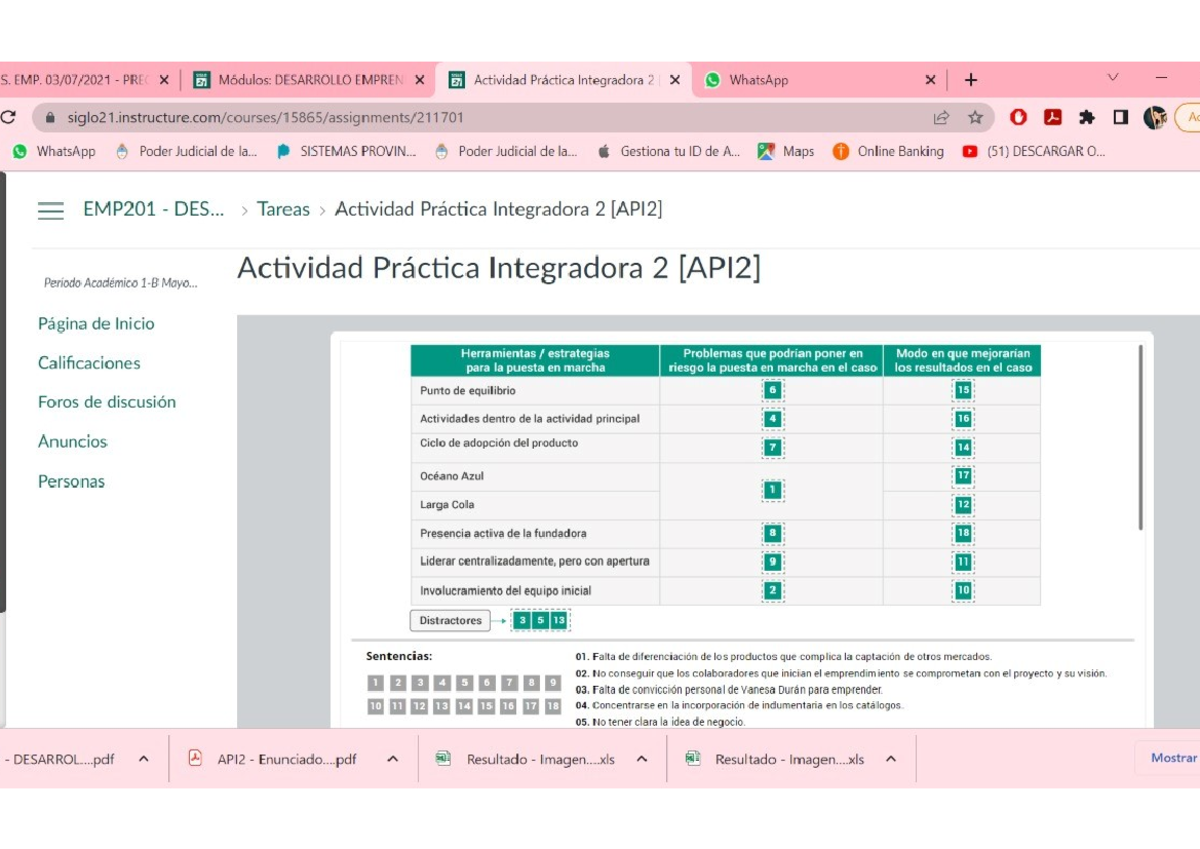Expand options for a Resultado - Imagen download

(x=641, y=759)
